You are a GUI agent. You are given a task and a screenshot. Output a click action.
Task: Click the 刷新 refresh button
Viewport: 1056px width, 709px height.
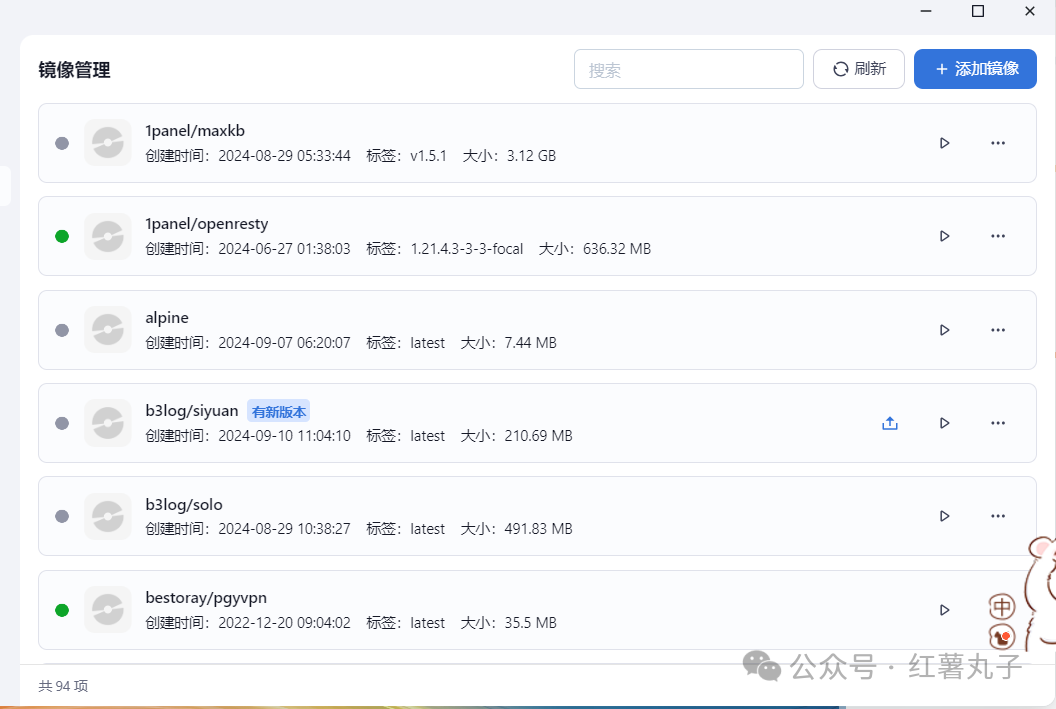pyautogui.click(x=859, y=69)
